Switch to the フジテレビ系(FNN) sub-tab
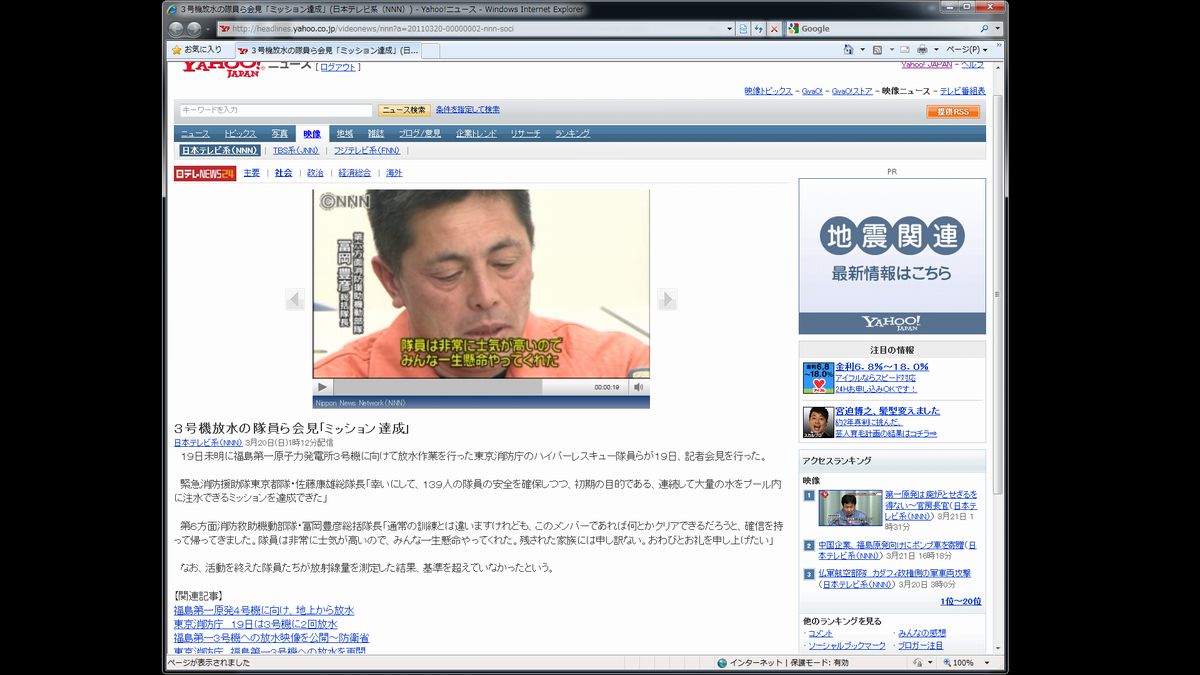The image size is (1200, 675). point(367,150)
